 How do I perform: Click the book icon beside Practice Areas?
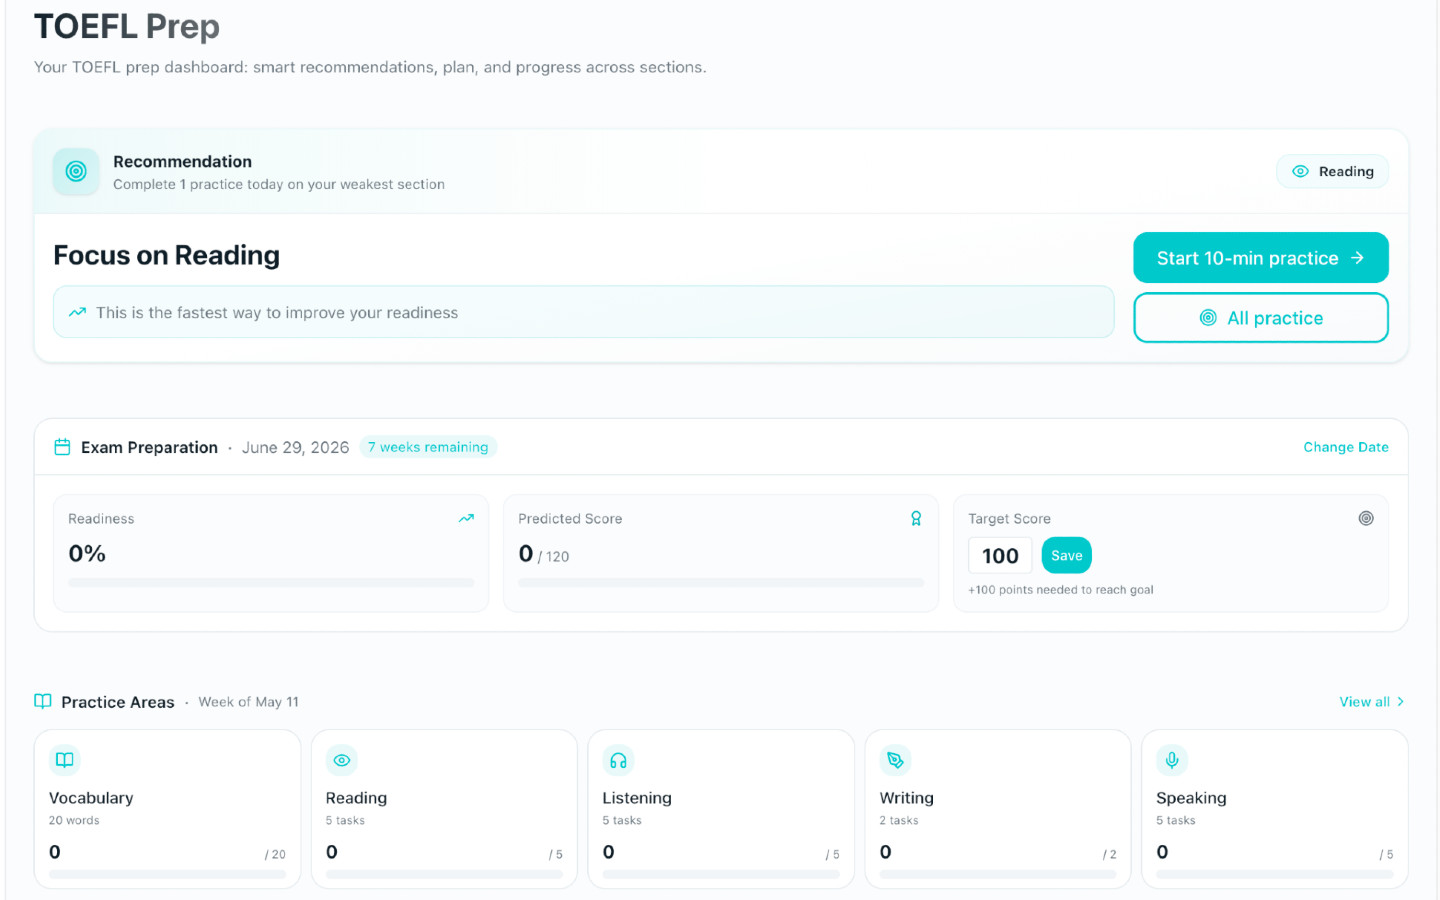43,701
